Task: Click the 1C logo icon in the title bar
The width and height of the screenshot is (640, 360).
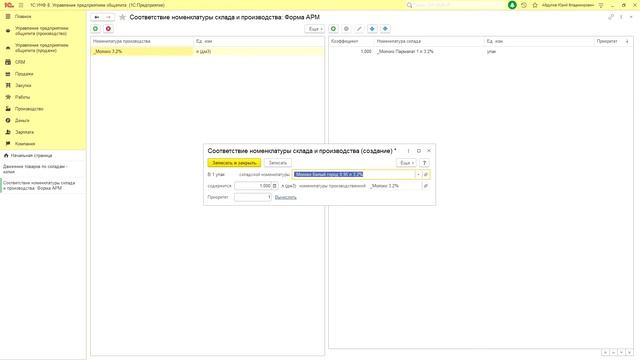Action: [x=9, y=5]
